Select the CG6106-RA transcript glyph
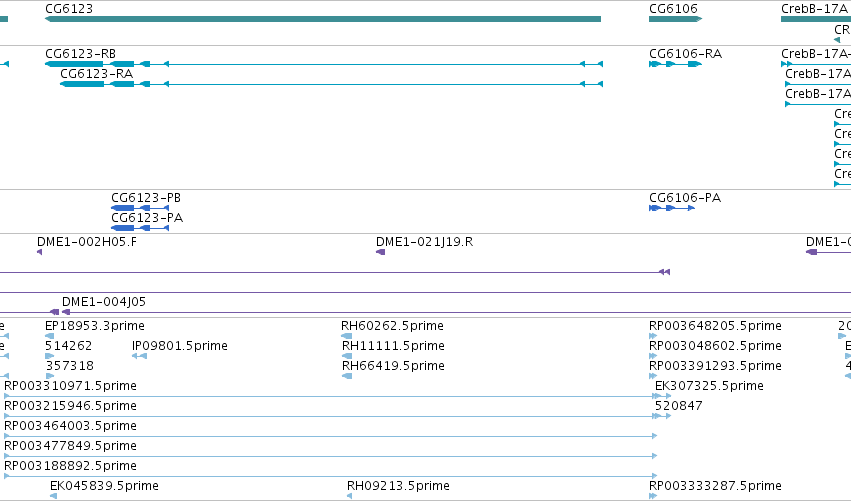 [x=676, y=64]
